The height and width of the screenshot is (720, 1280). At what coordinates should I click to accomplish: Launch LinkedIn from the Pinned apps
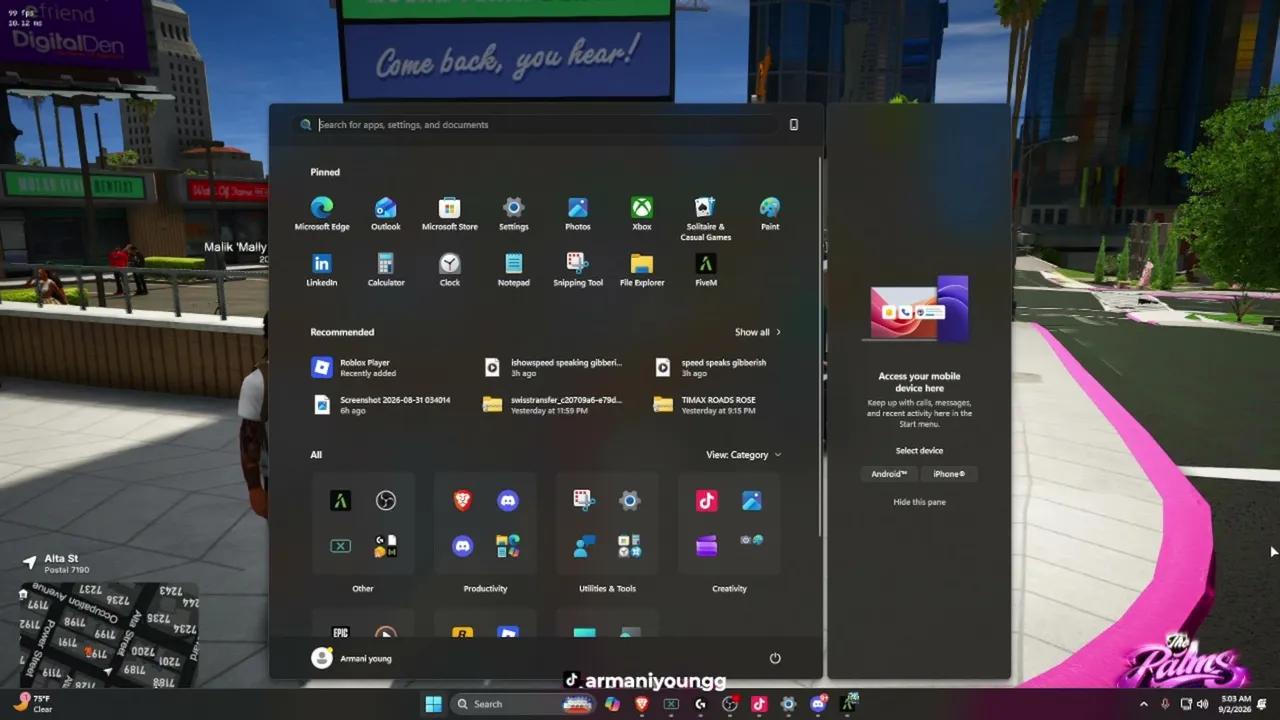click(322, 270)
